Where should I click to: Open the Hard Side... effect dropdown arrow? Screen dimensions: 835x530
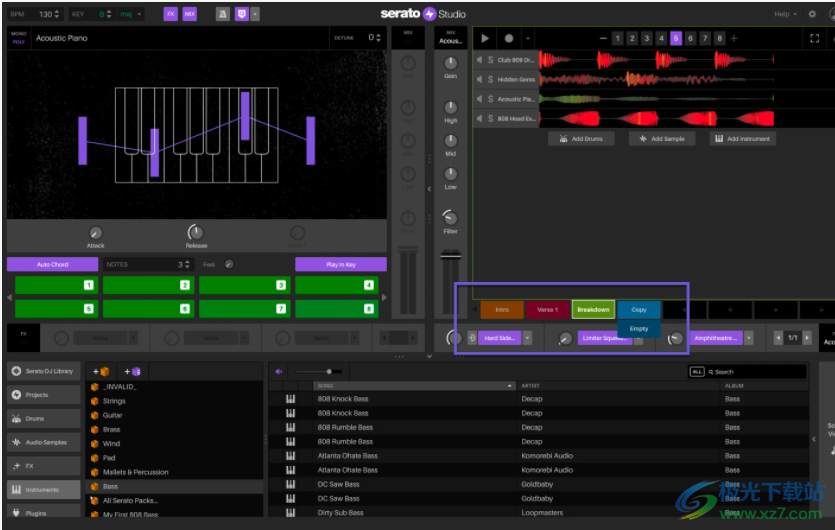[x=527, y=338]
